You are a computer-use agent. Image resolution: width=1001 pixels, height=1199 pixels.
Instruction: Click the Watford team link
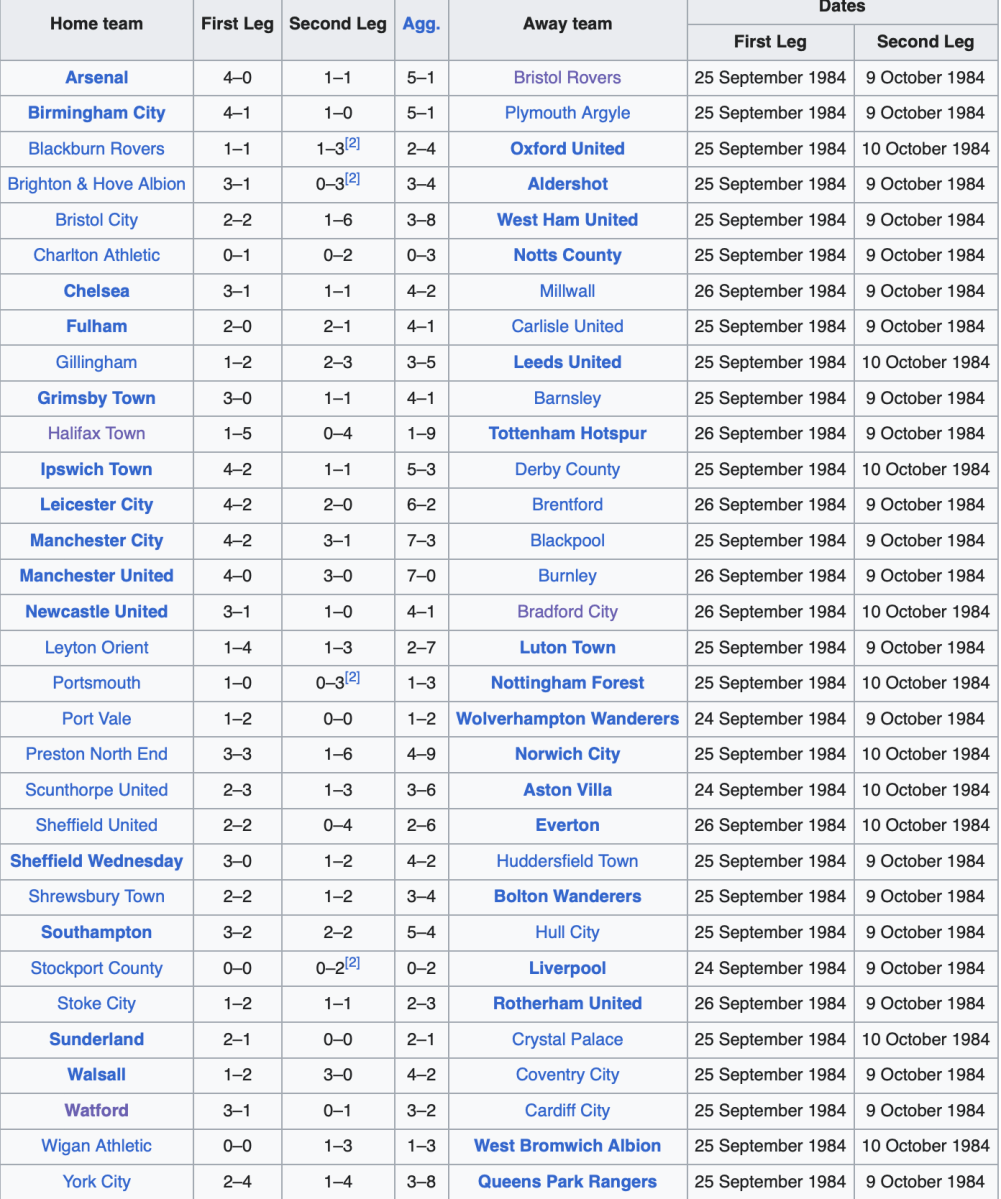[x=97, y=1110]
